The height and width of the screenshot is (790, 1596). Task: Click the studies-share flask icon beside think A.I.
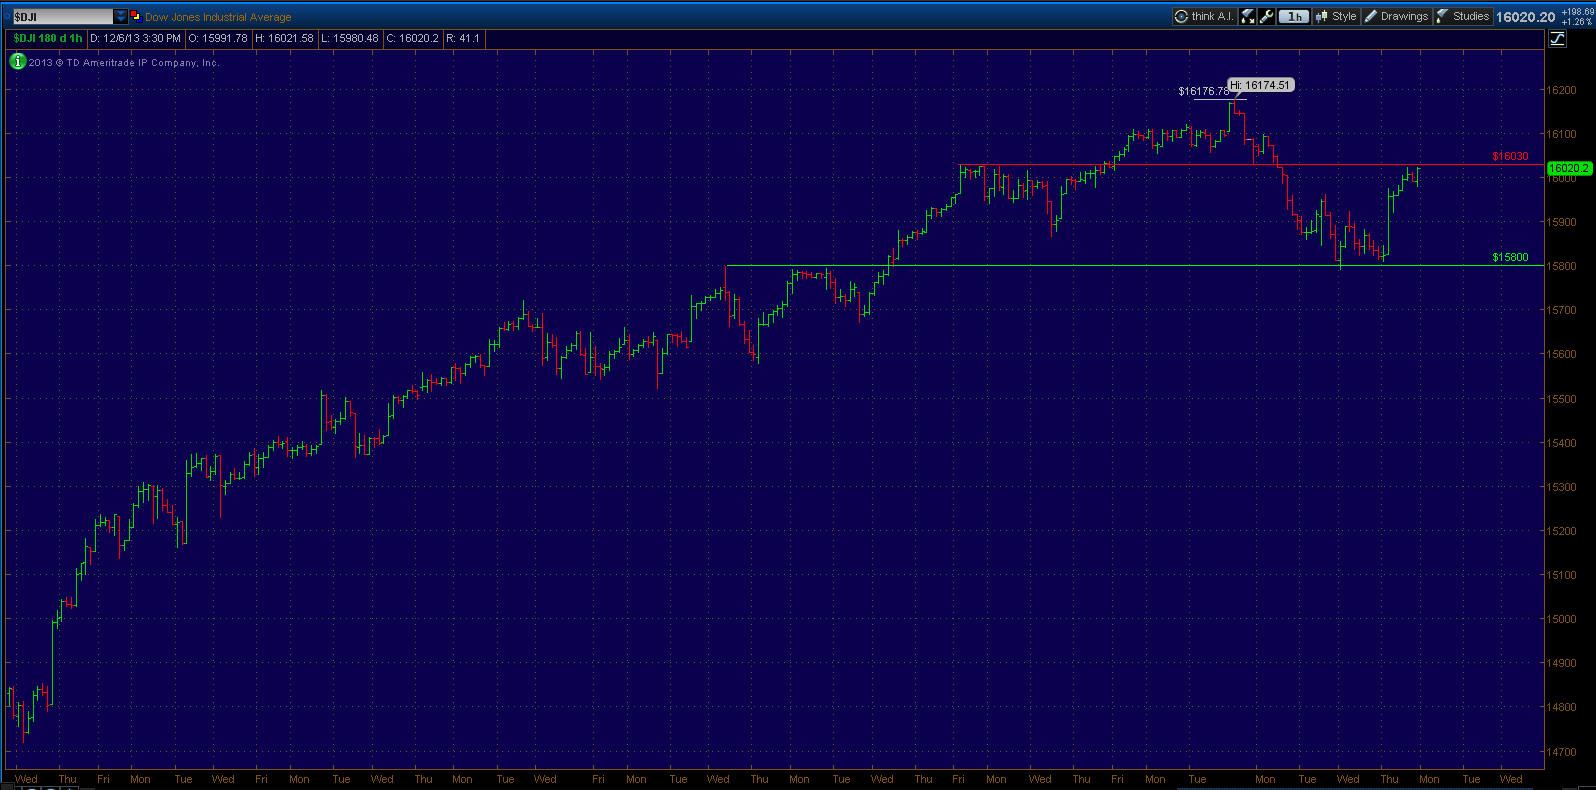[x=1248, y=16]
